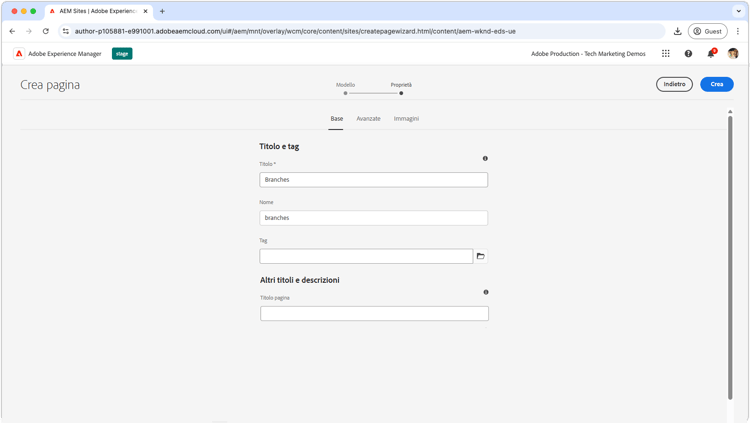Open new browser tab with plus
The width and height of the screenshot is (750, 423).
162,11
